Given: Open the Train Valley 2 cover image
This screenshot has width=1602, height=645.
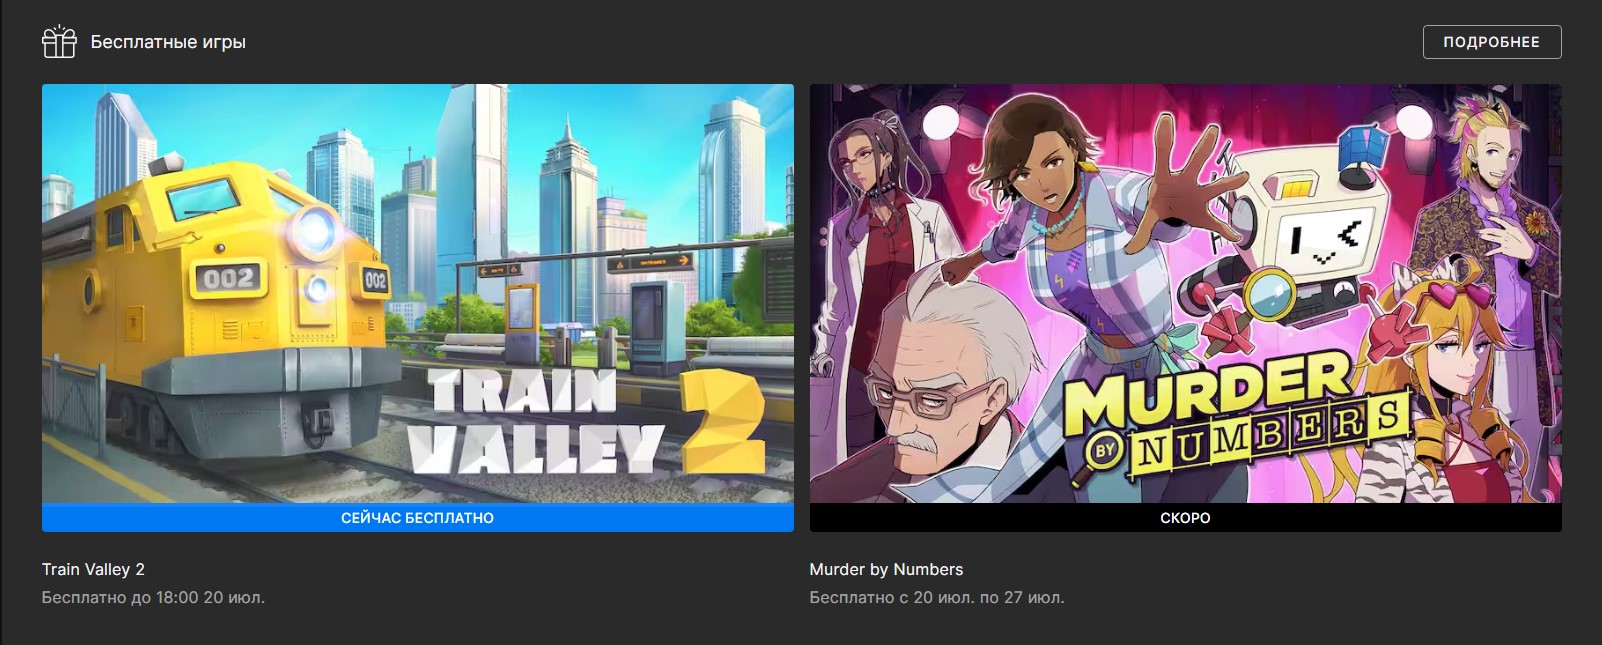Looking at the screenshot, I should [418, 294].
